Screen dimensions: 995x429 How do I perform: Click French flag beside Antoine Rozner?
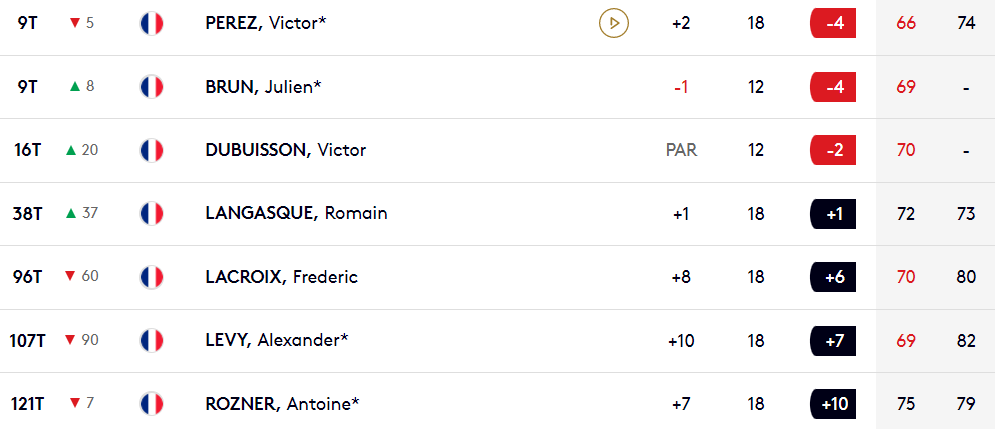[x=152, y=404]
